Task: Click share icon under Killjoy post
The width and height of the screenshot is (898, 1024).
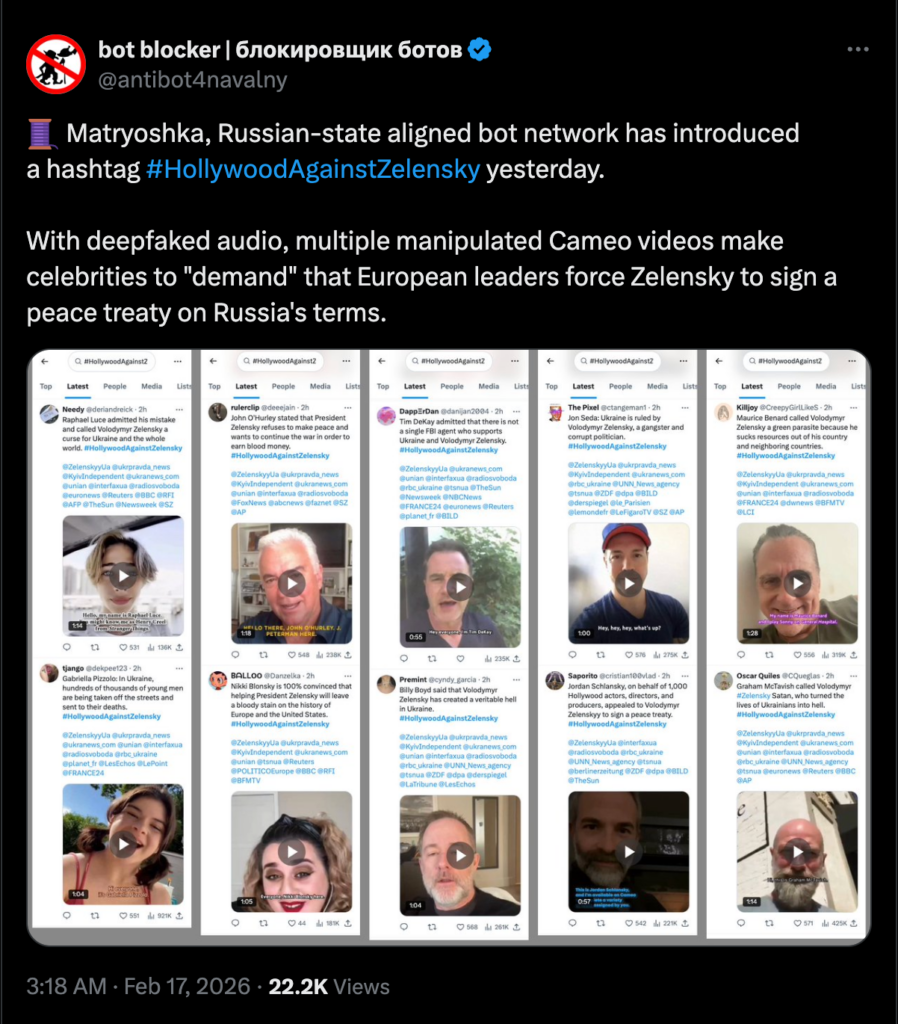Action: pos(854,654)
